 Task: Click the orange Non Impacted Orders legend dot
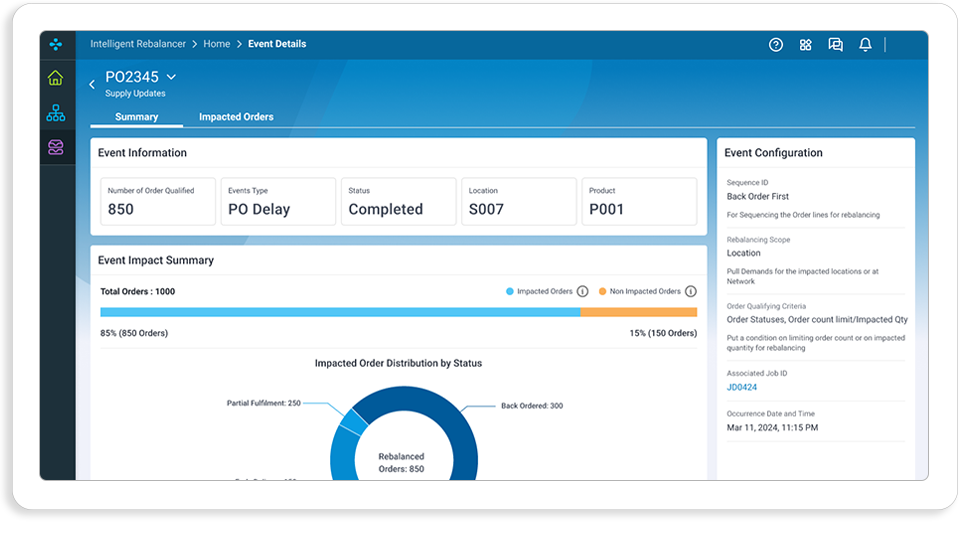tap(602, 291)
